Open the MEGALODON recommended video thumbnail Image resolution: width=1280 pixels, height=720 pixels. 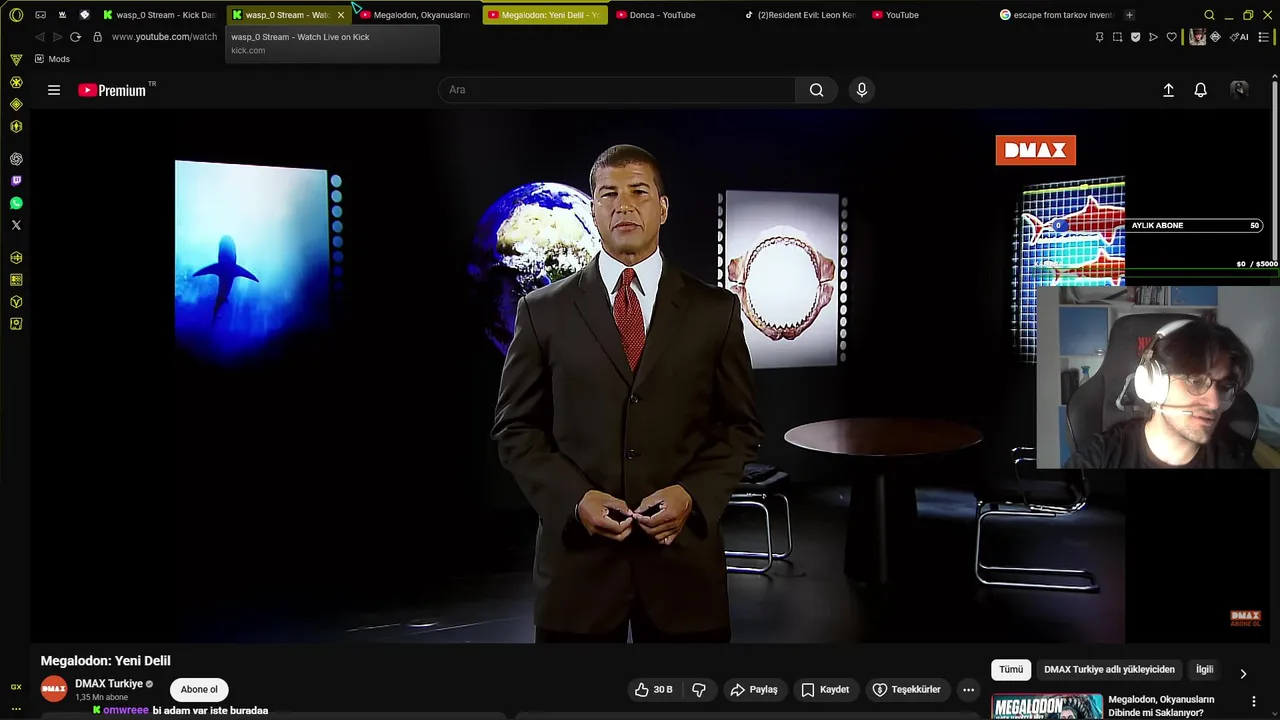(x=1047, y=706)
